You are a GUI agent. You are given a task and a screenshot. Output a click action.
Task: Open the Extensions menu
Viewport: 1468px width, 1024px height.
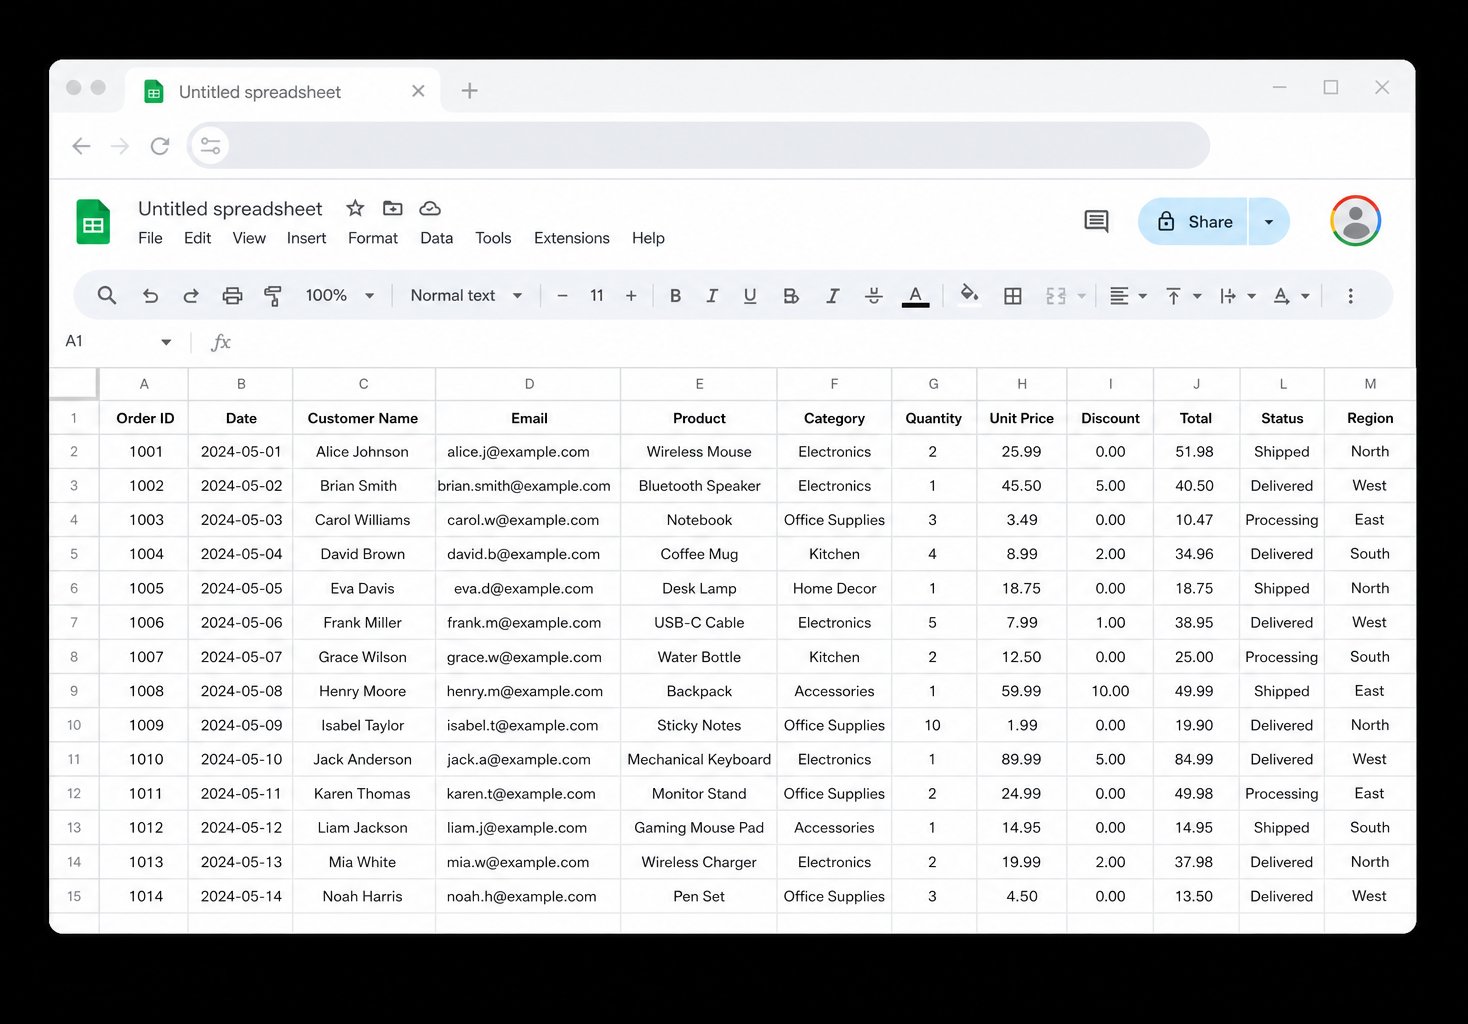tap(572, 238)
